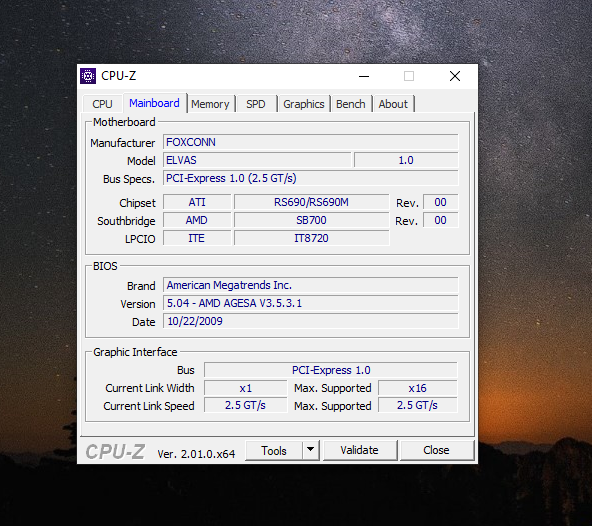Click the Ver. 2.01.0.x64 version text
Viewport: 593px width, 528px height.
(x=196, y=454)
